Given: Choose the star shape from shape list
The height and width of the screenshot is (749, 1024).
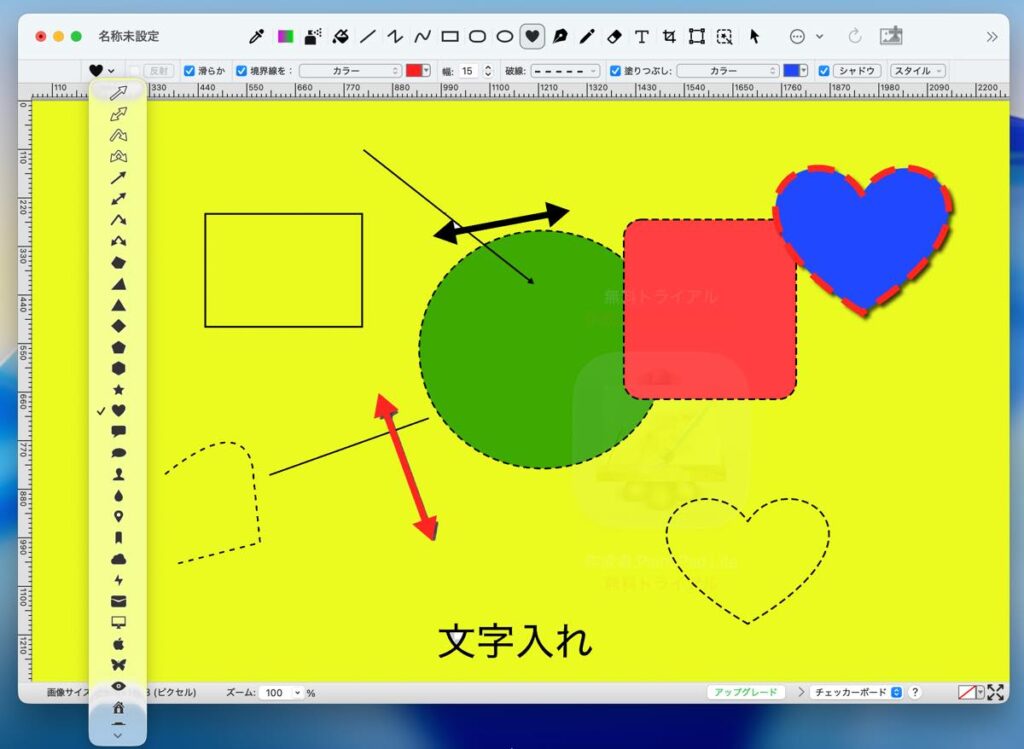Looking at the screenshot, I should pyautogui.click(x=118, y=389).
